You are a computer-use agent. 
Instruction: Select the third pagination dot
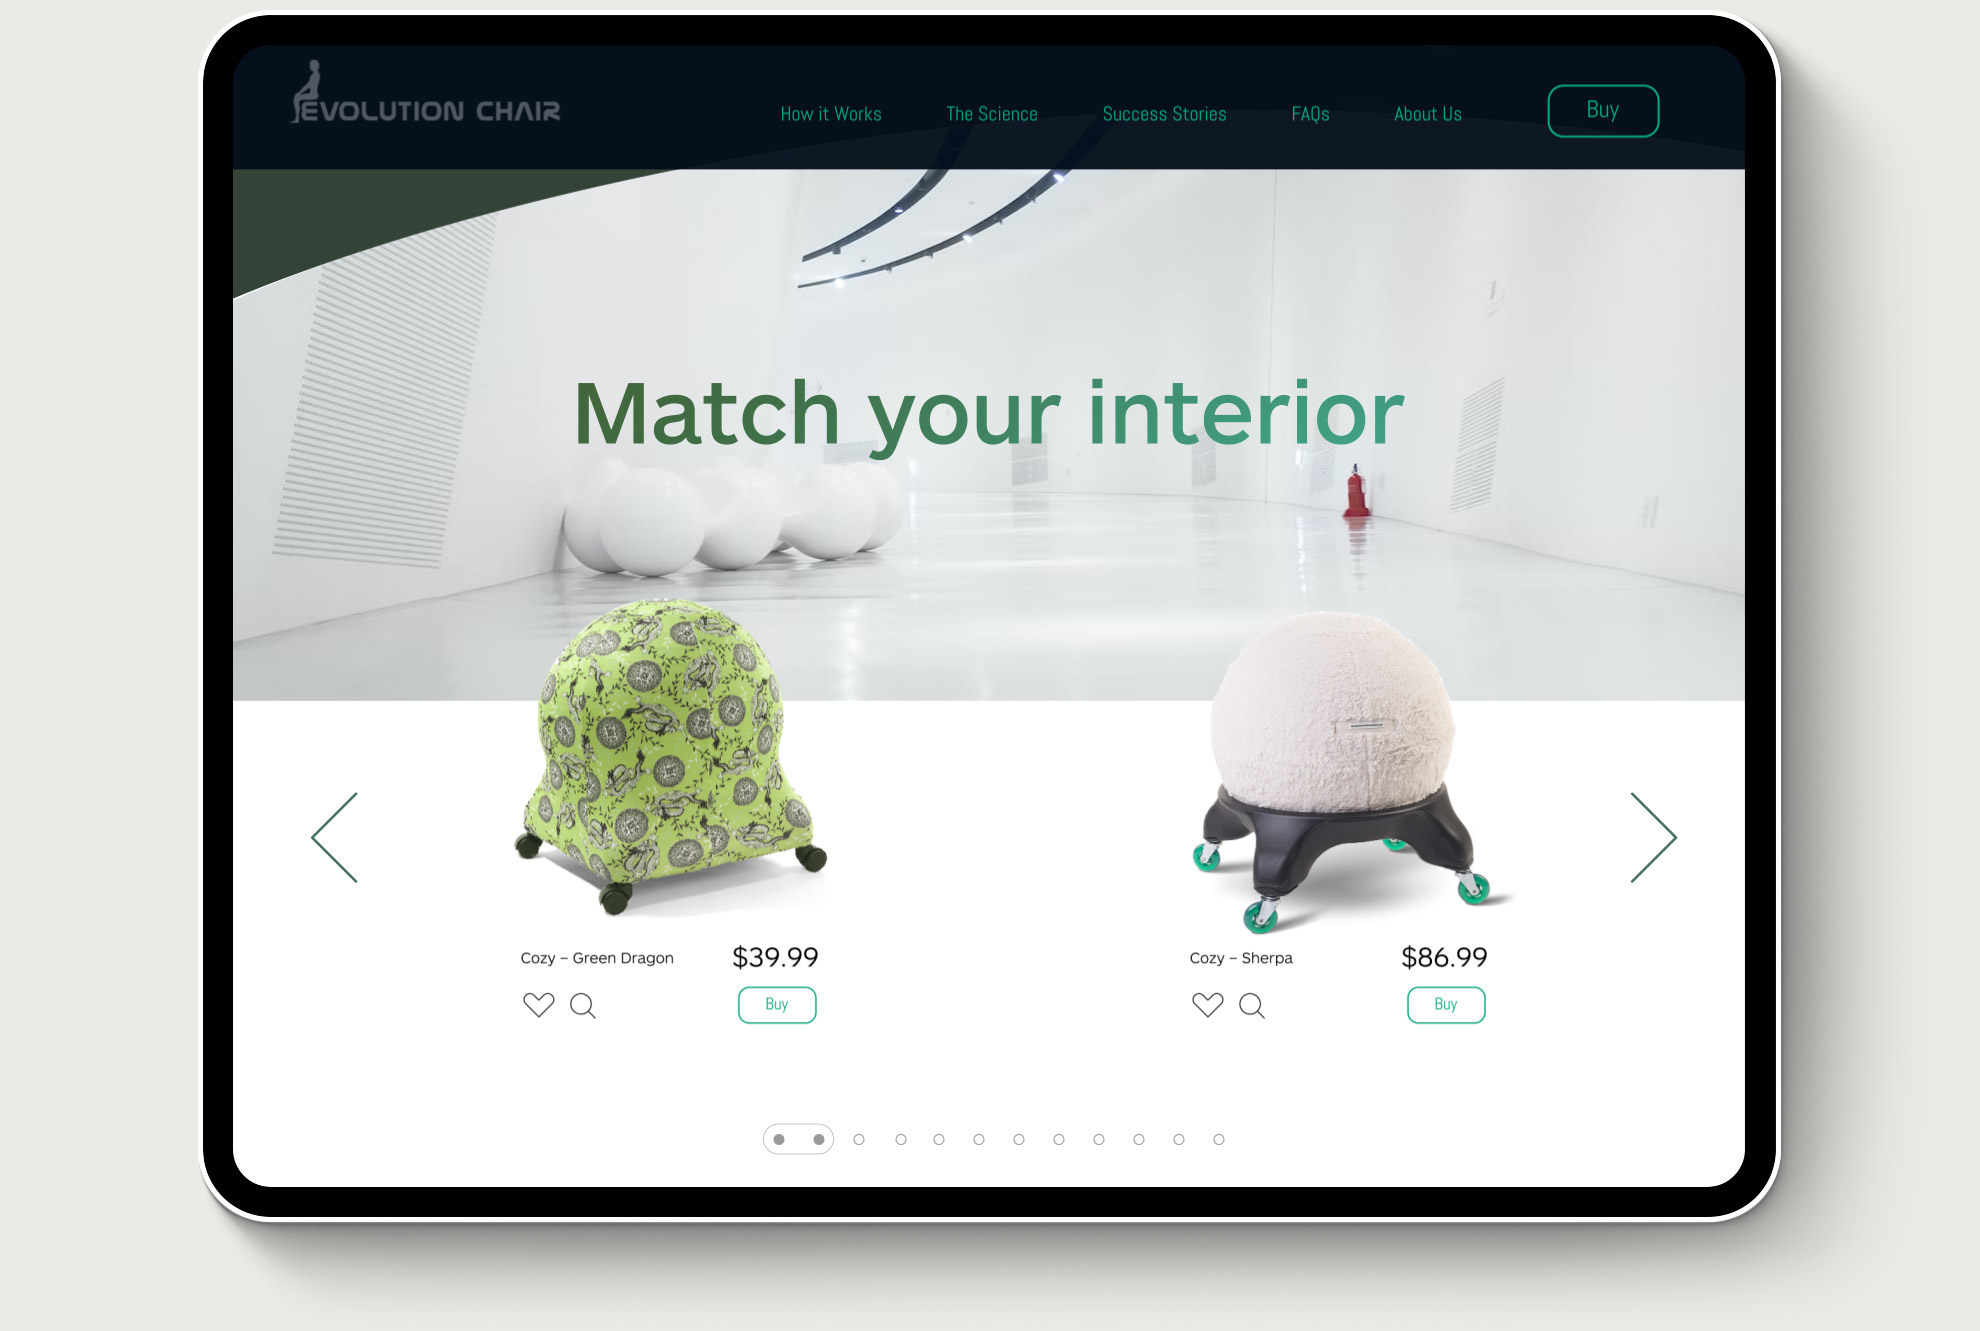(x=857, y=1139)
